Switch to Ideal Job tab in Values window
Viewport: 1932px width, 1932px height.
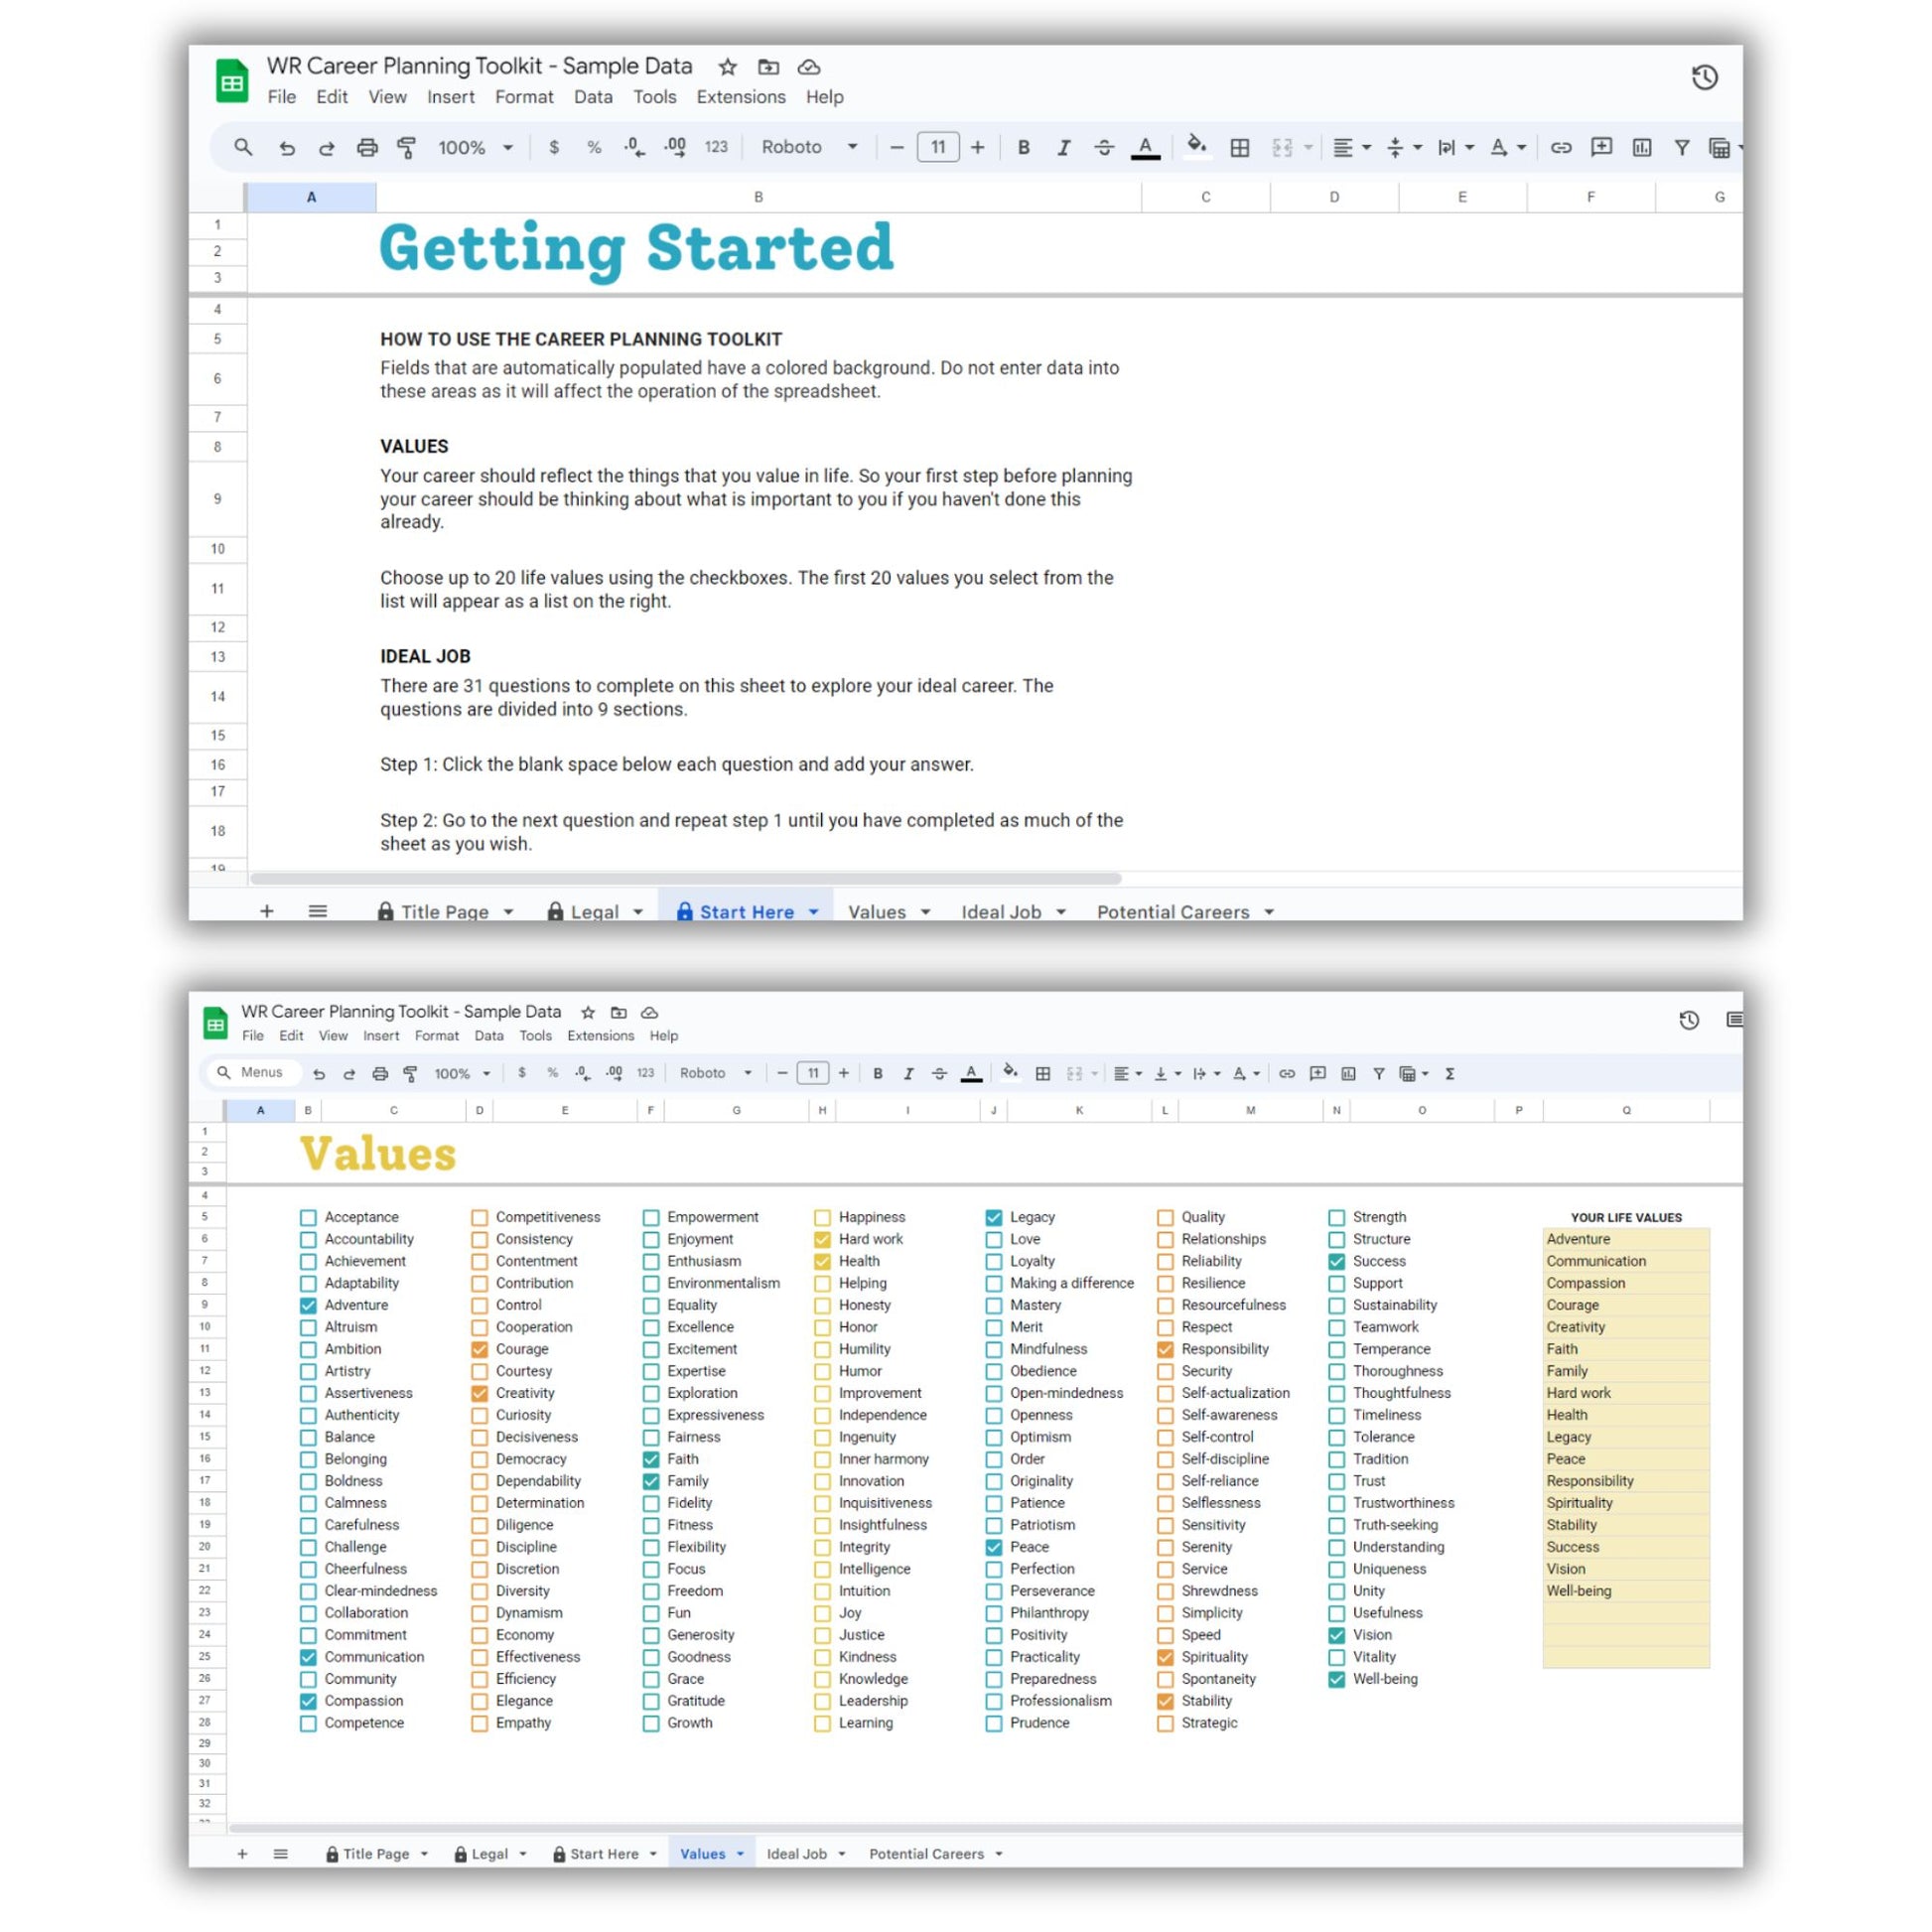[x=796, y=1853]
